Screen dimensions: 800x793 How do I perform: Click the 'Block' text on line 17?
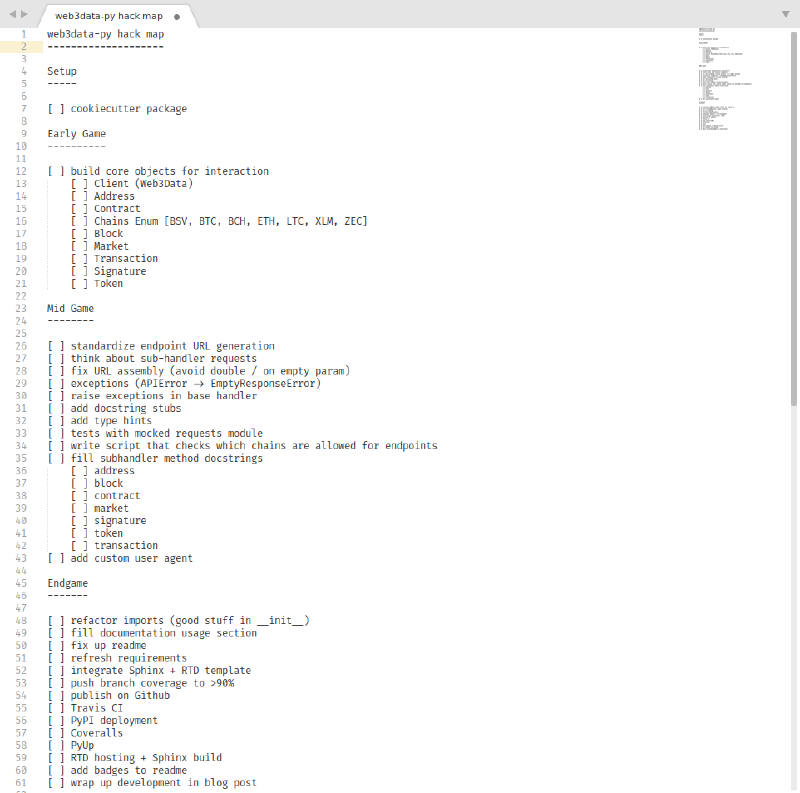tap(108, 234)
